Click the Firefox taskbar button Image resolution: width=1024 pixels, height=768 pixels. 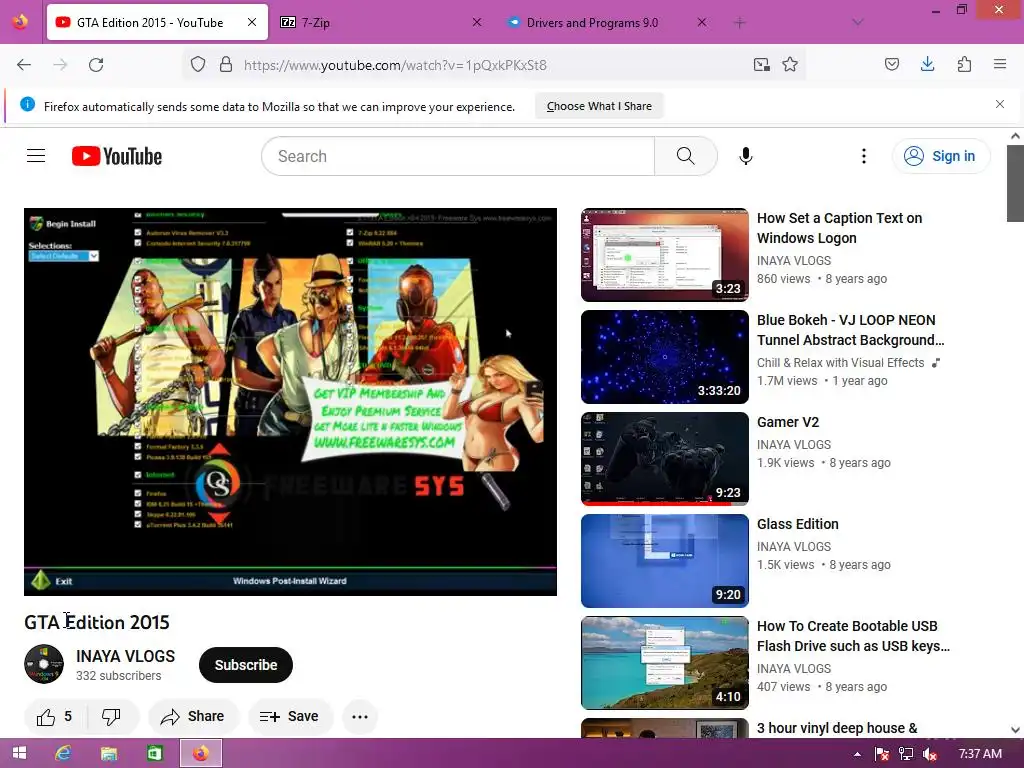click(x=200, y=754)
